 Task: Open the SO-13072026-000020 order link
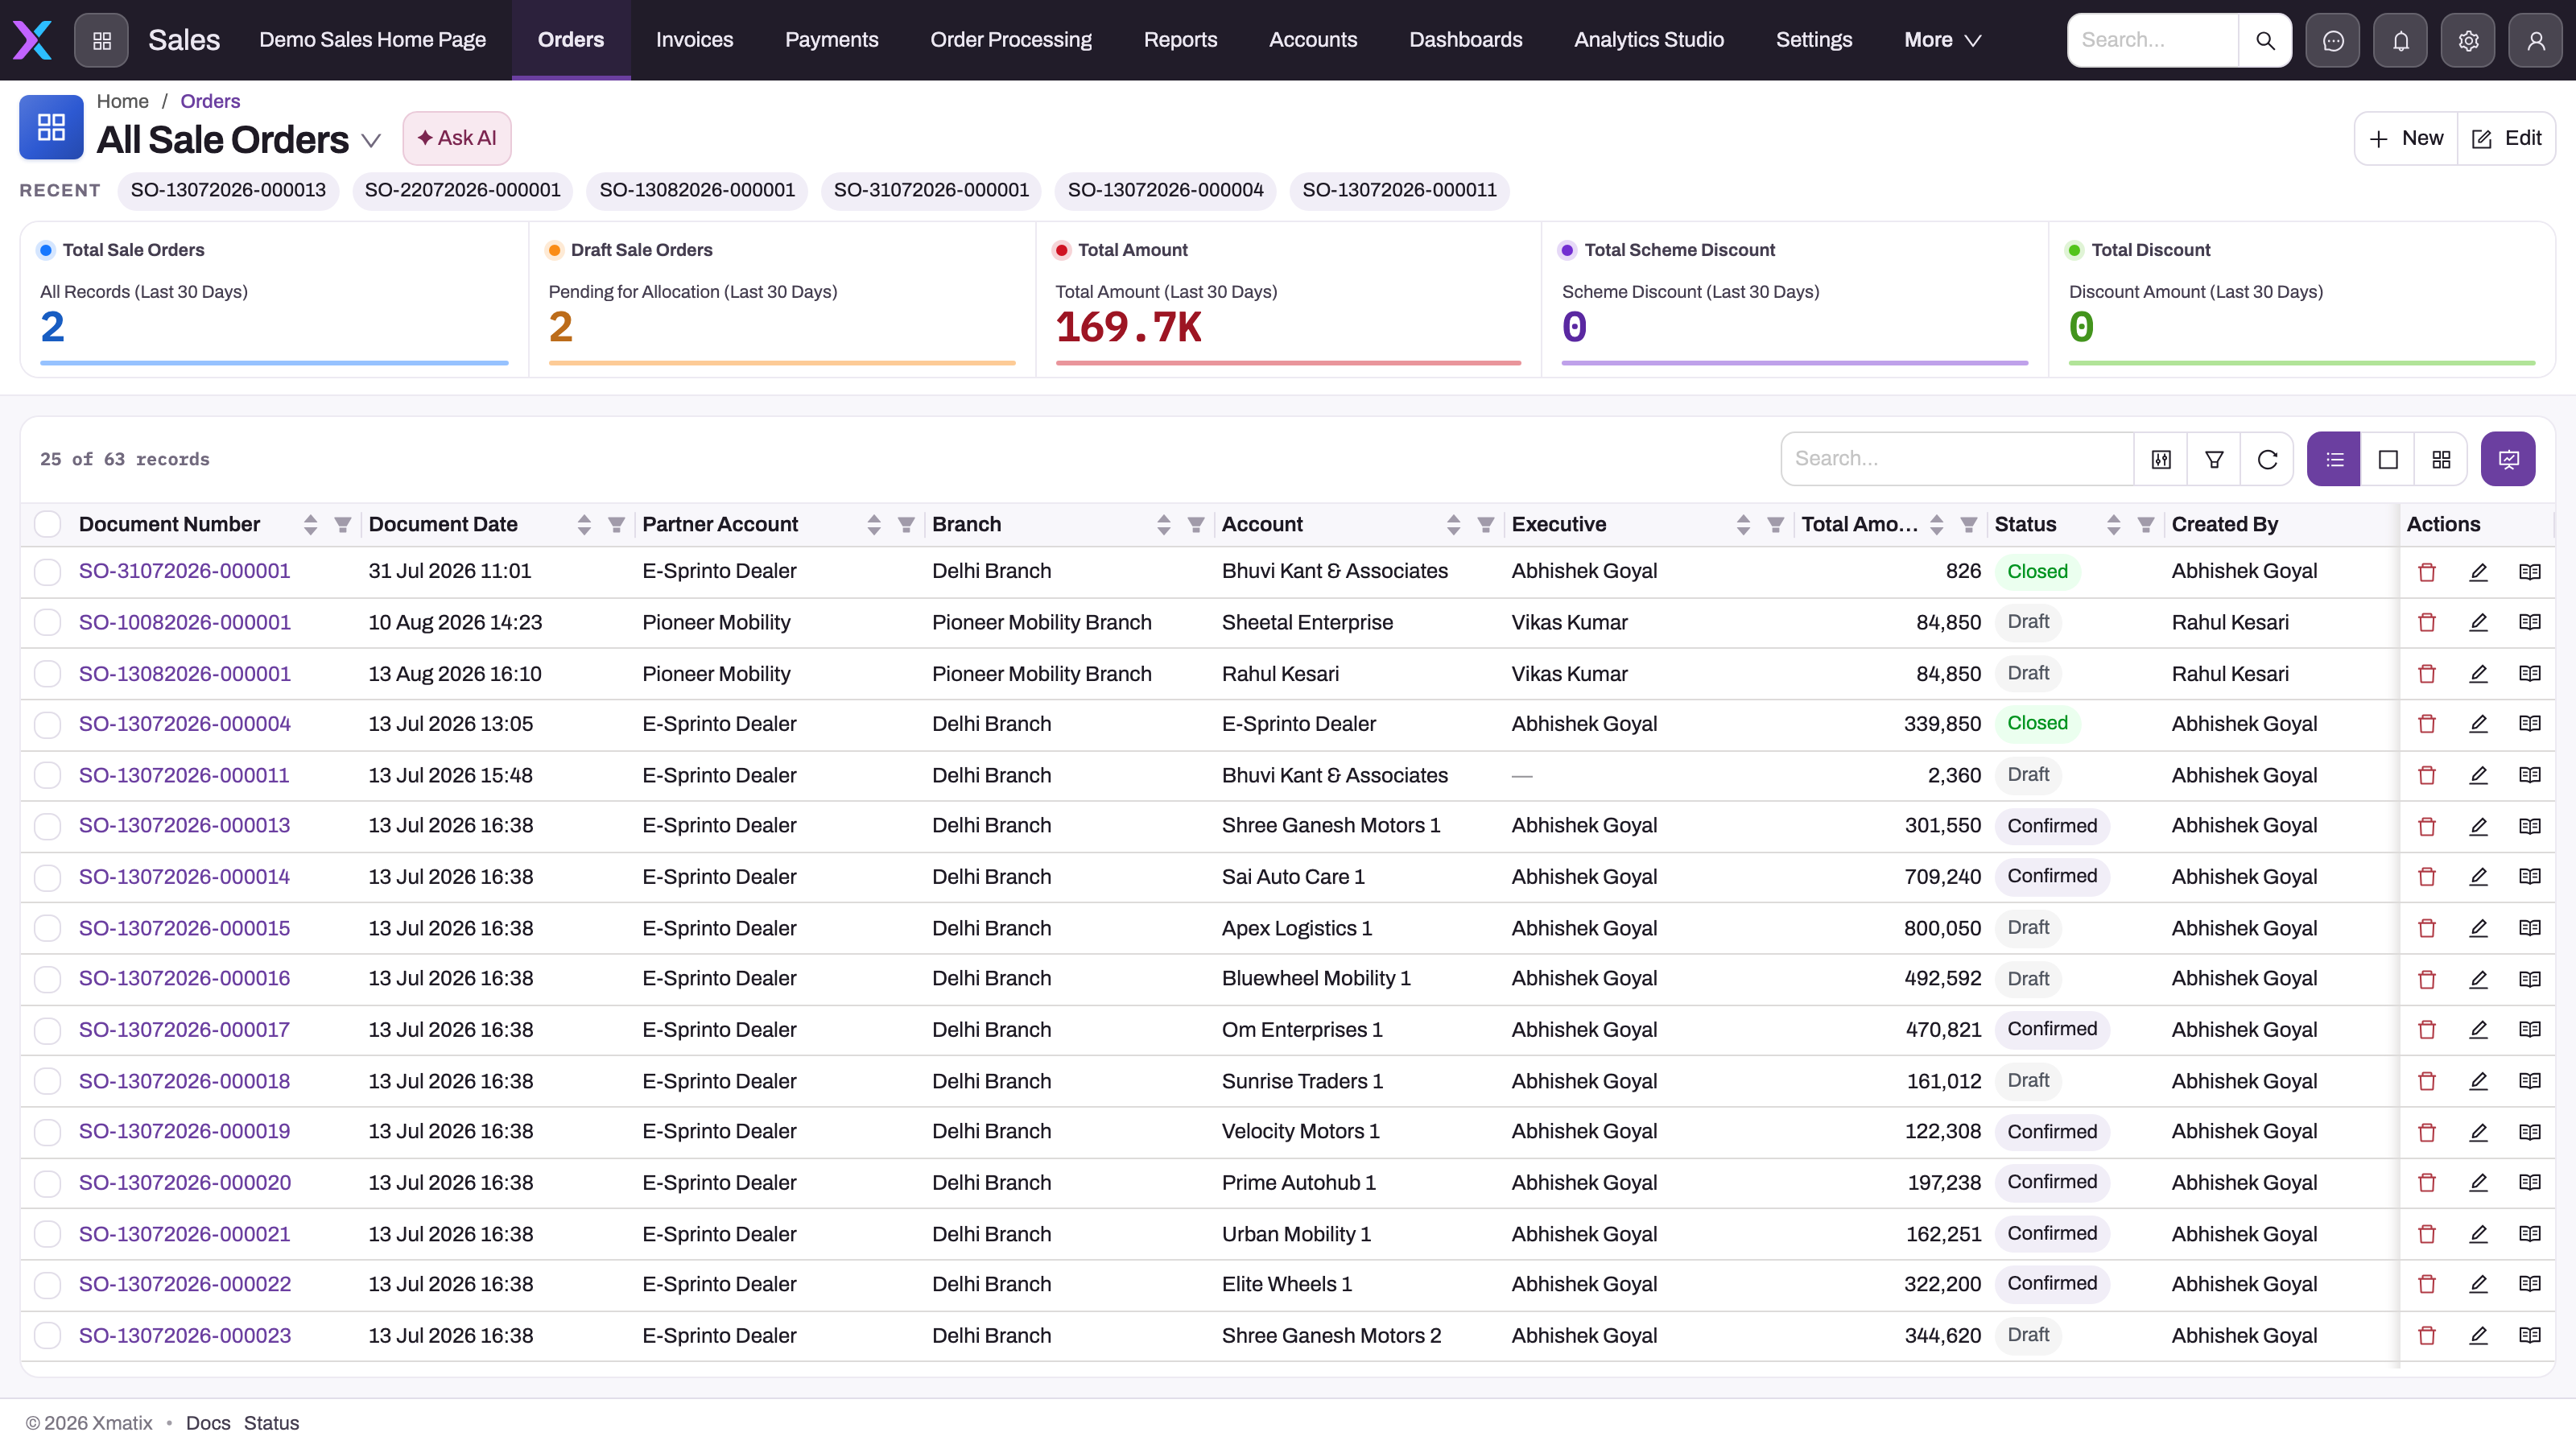185,1182
